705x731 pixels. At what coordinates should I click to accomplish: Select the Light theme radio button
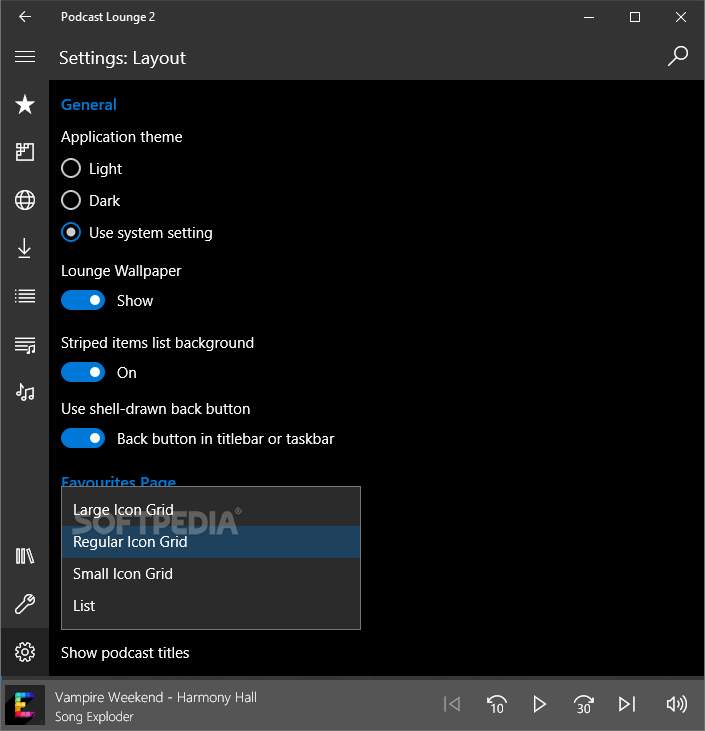71,168
